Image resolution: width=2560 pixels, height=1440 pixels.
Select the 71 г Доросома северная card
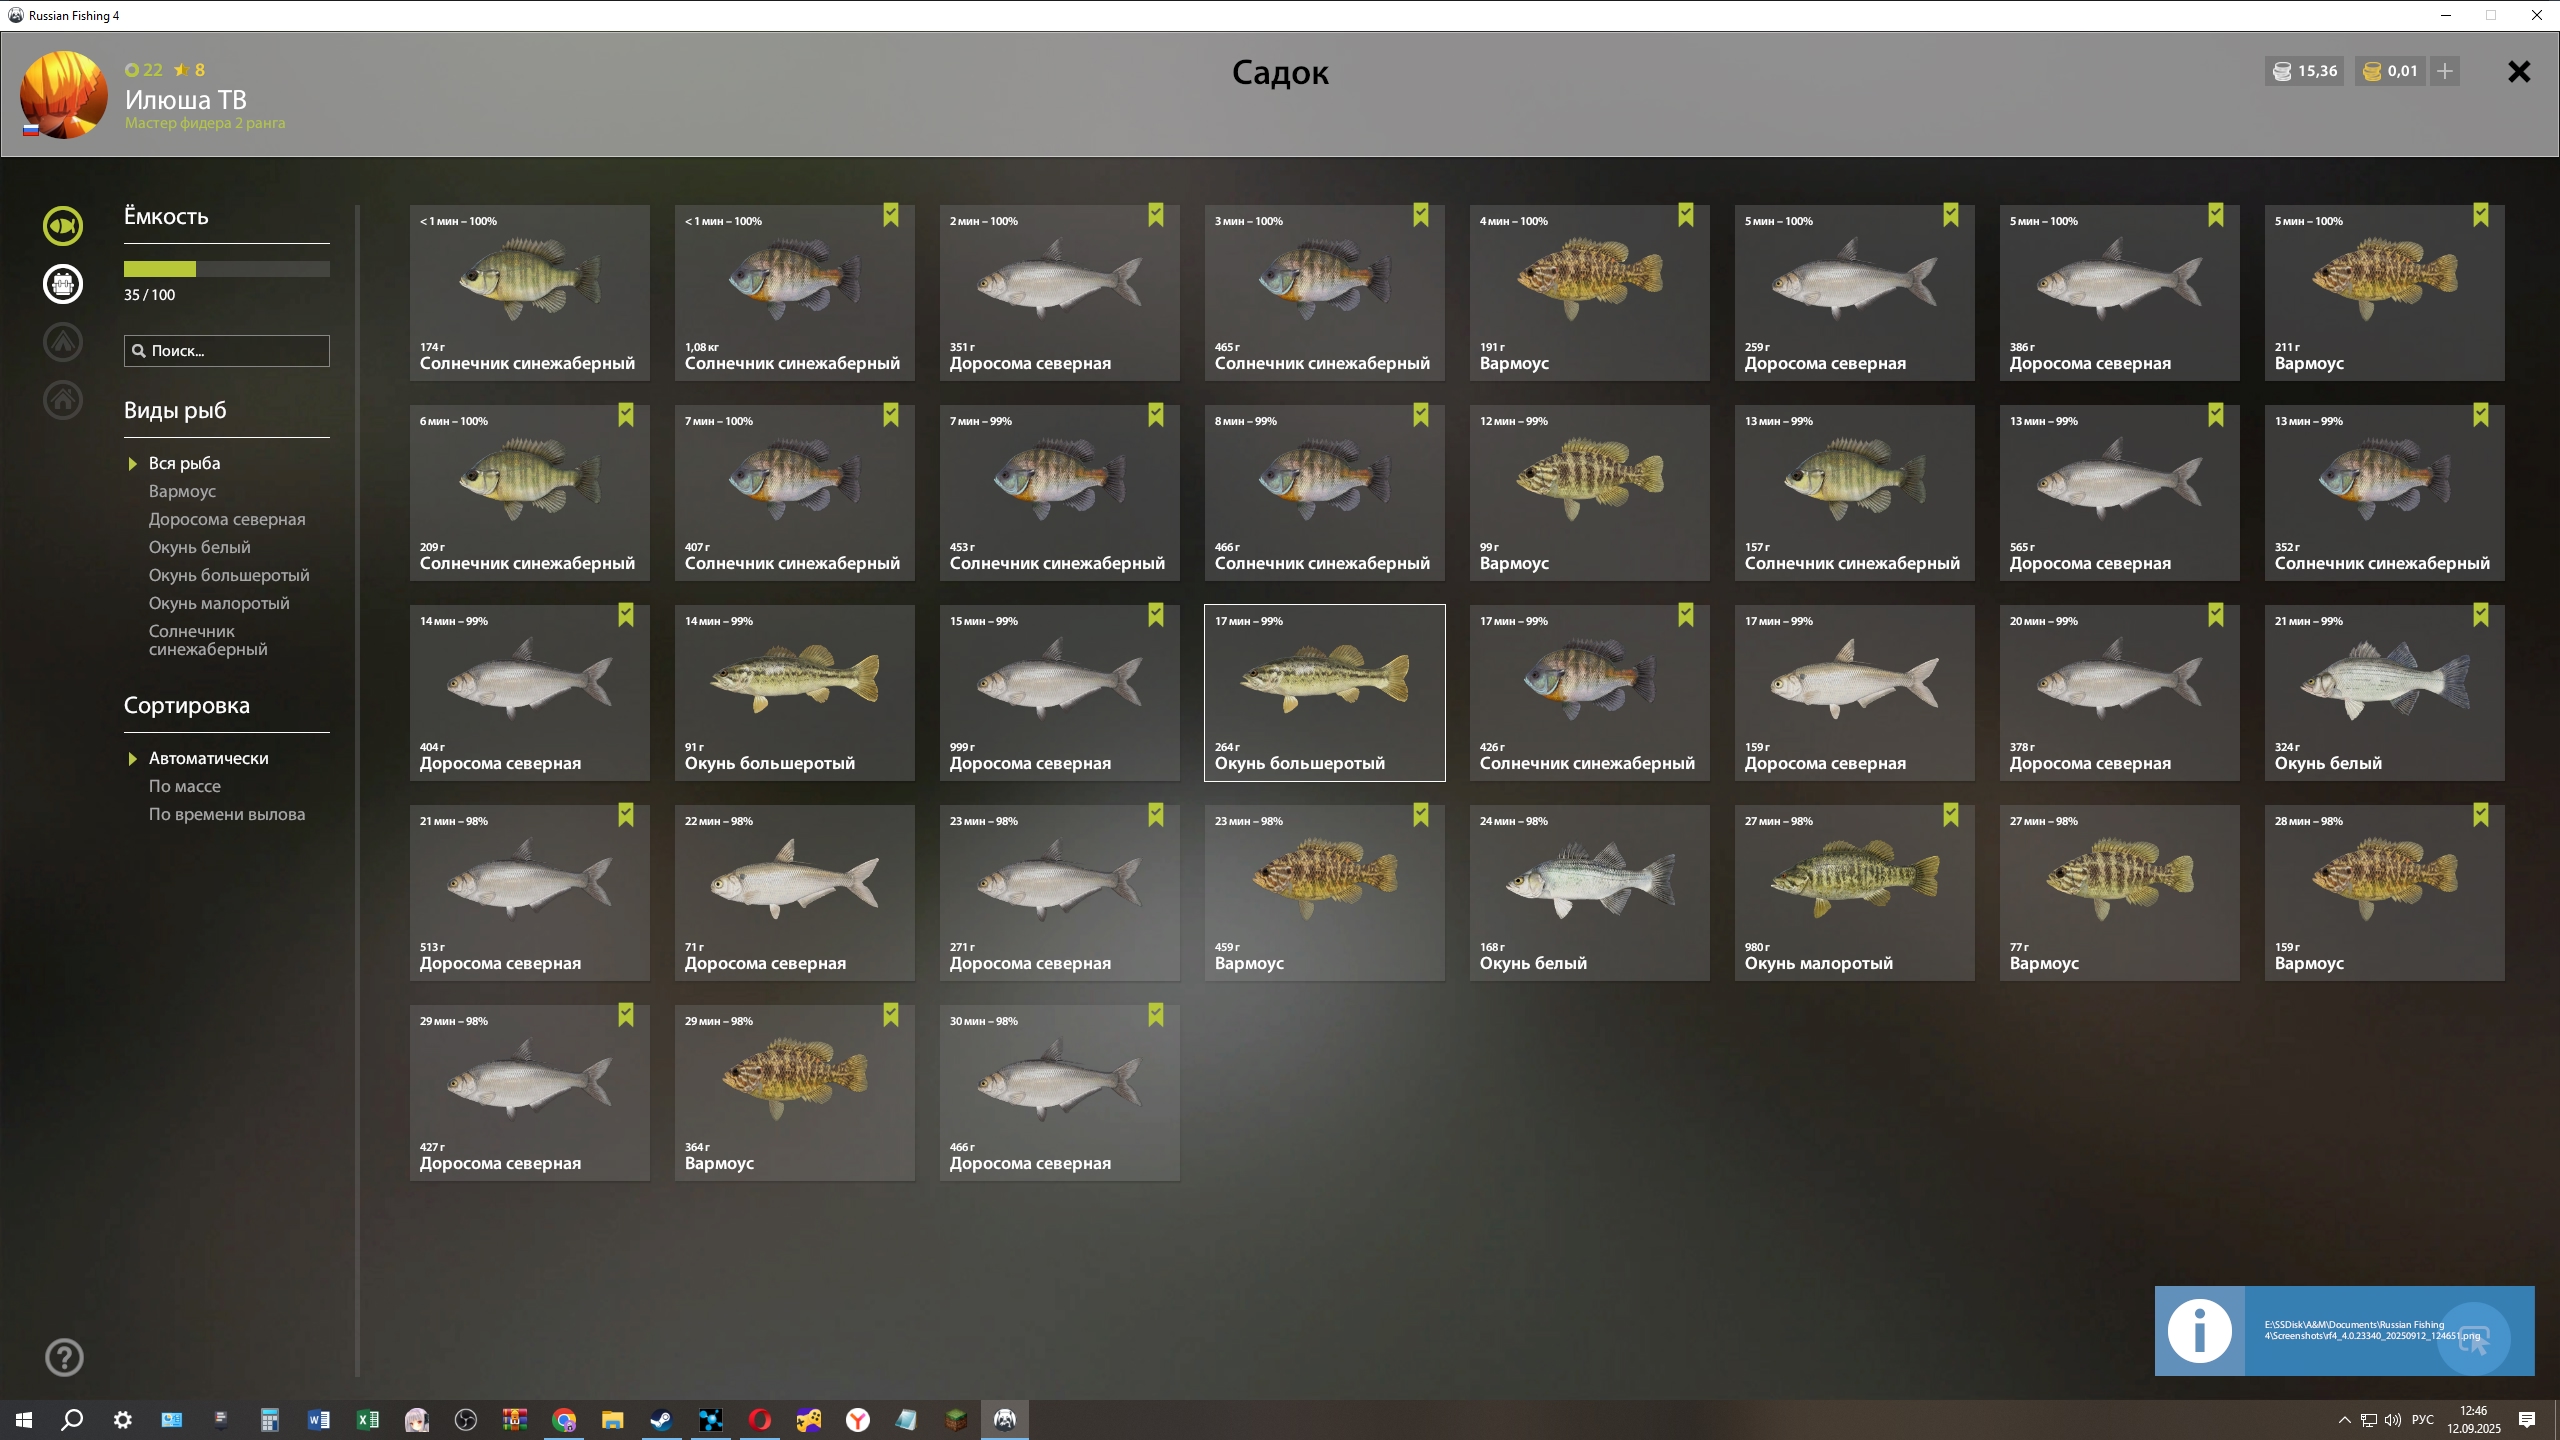tap(795, 893)
